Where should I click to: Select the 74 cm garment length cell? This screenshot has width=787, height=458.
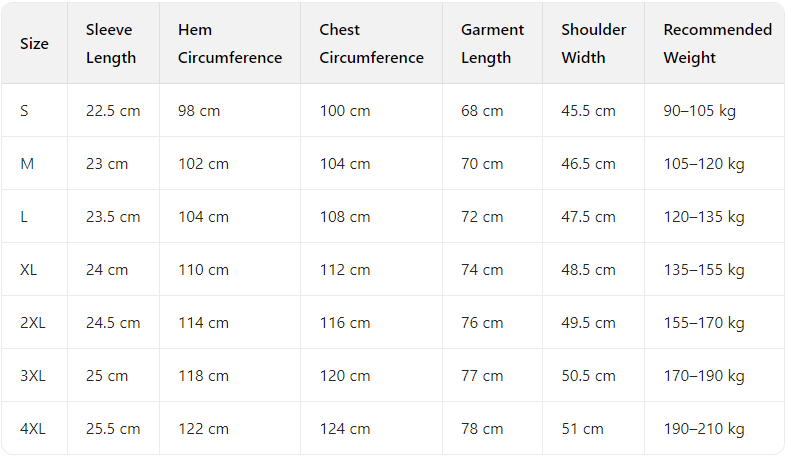(482, 270)
